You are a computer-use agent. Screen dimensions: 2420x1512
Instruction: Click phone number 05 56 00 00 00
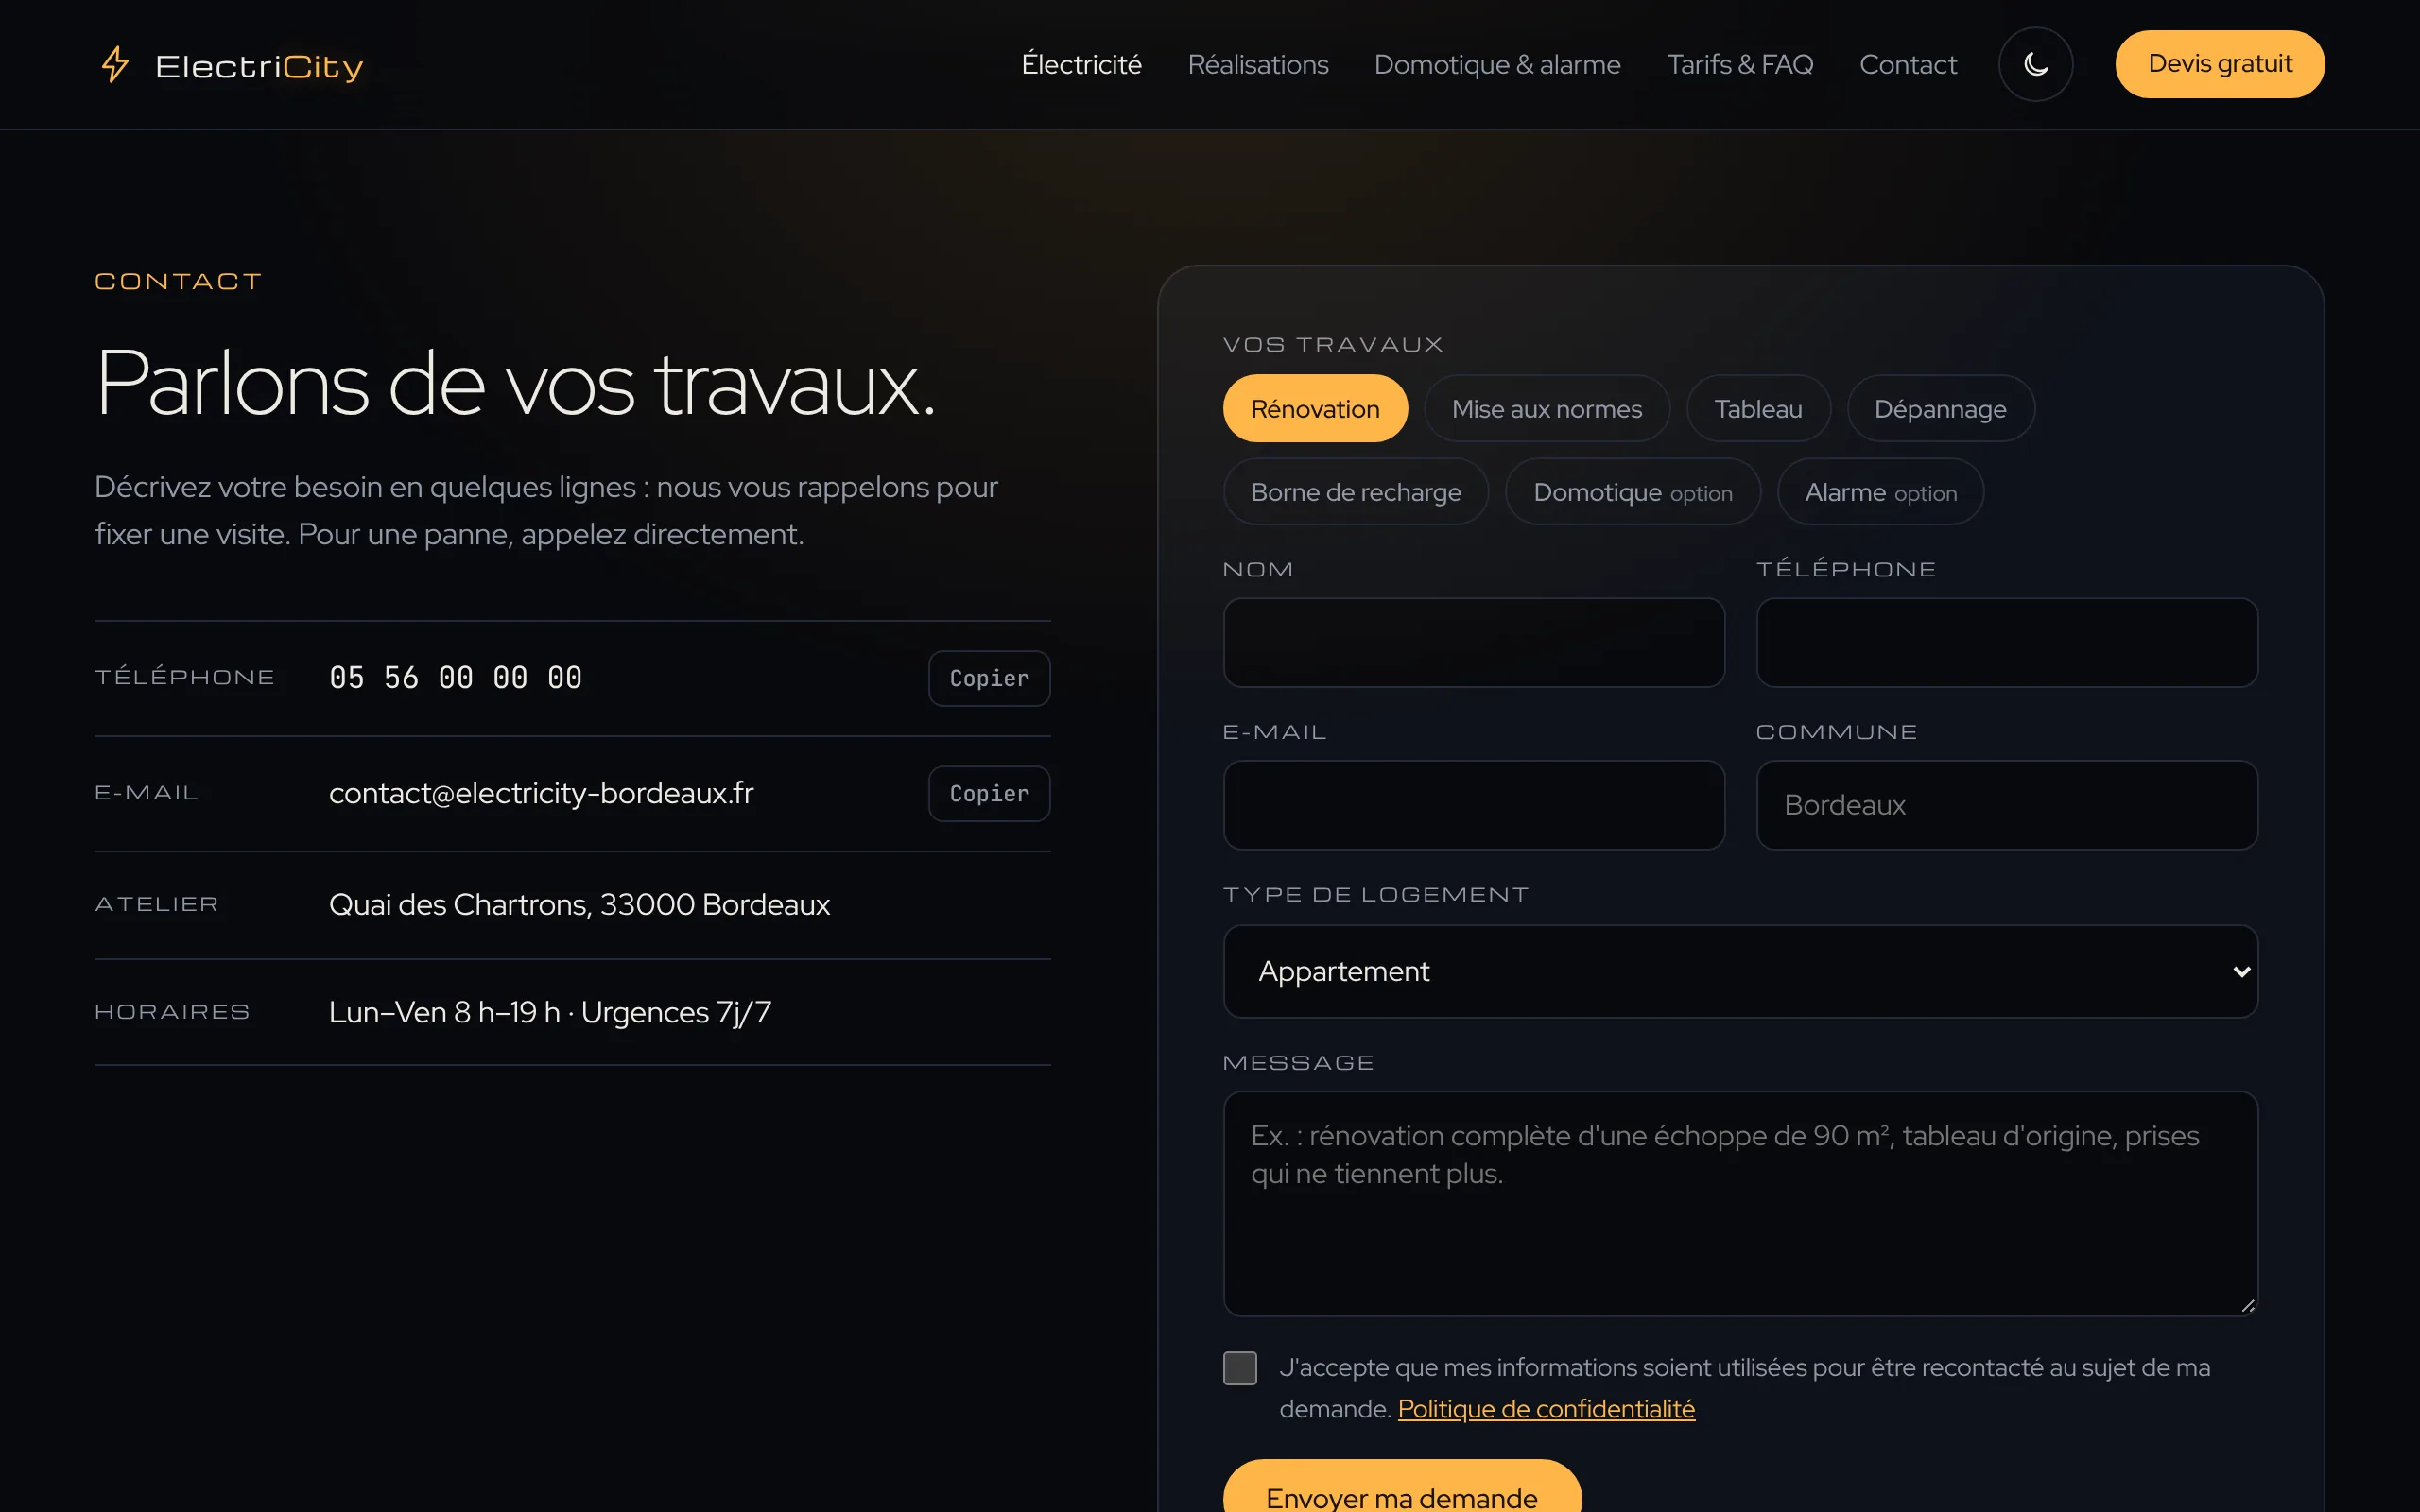455,678
